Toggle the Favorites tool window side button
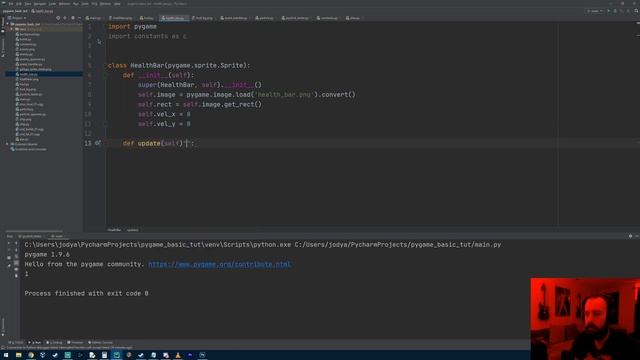Image resolution: width=640 pixels, height=360 pixels. [3, 326]
